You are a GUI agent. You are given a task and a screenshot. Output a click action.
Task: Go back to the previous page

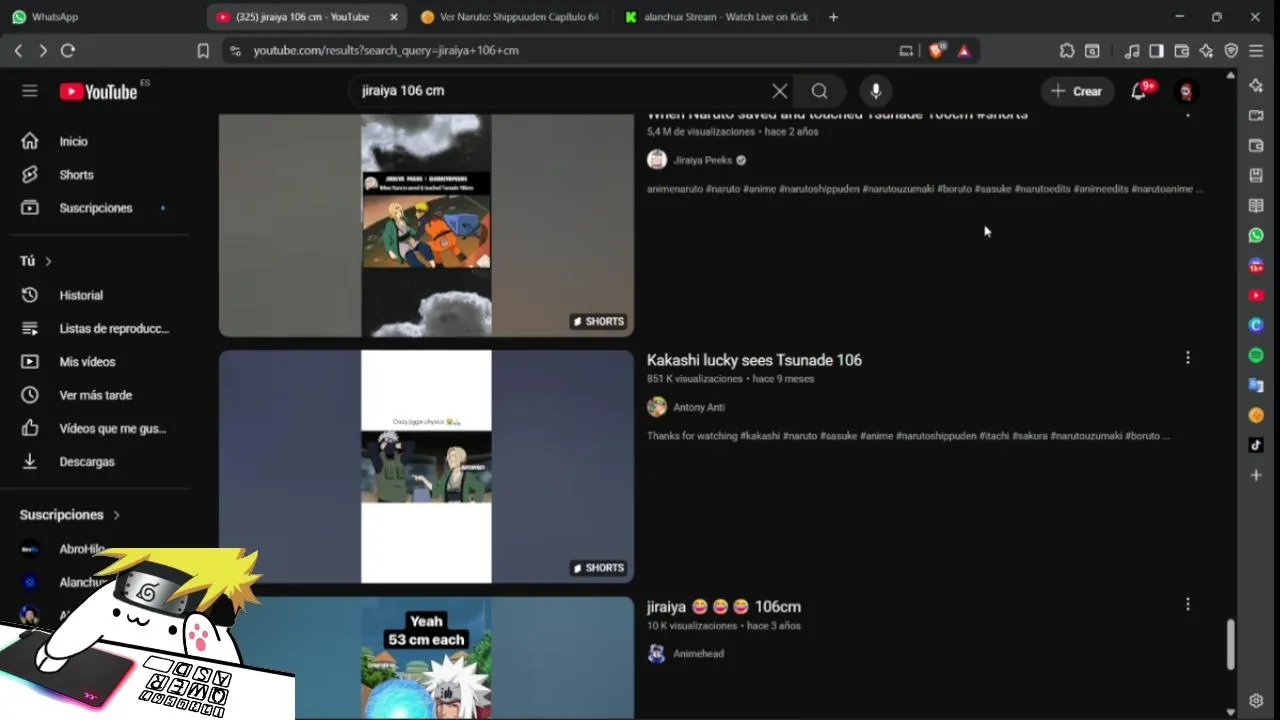tap(18, 50)
